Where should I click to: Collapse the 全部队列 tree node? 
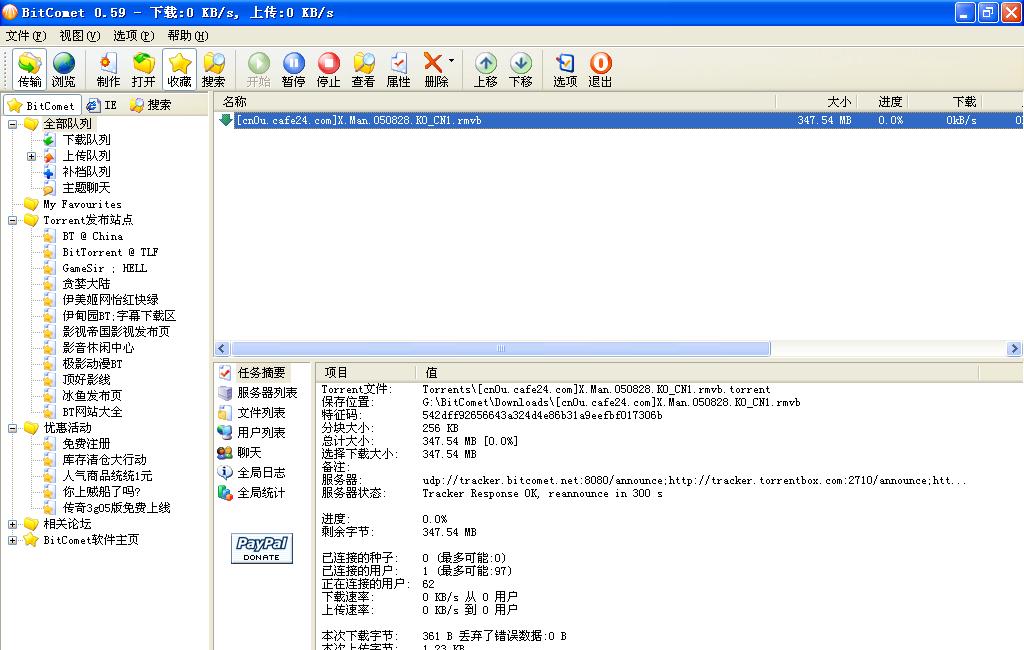[x=12, y=124]
